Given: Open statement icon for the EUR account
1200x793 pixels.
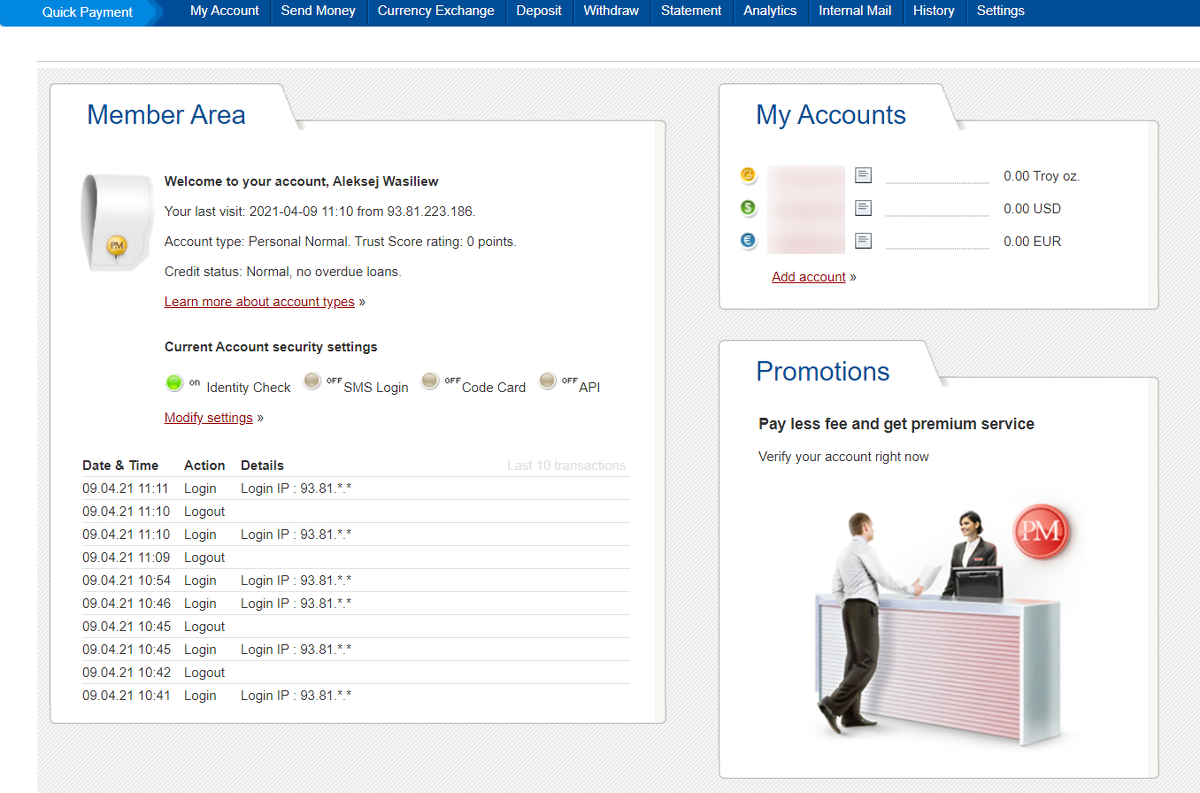Looking at the screenshot, I should click(863, 241).
